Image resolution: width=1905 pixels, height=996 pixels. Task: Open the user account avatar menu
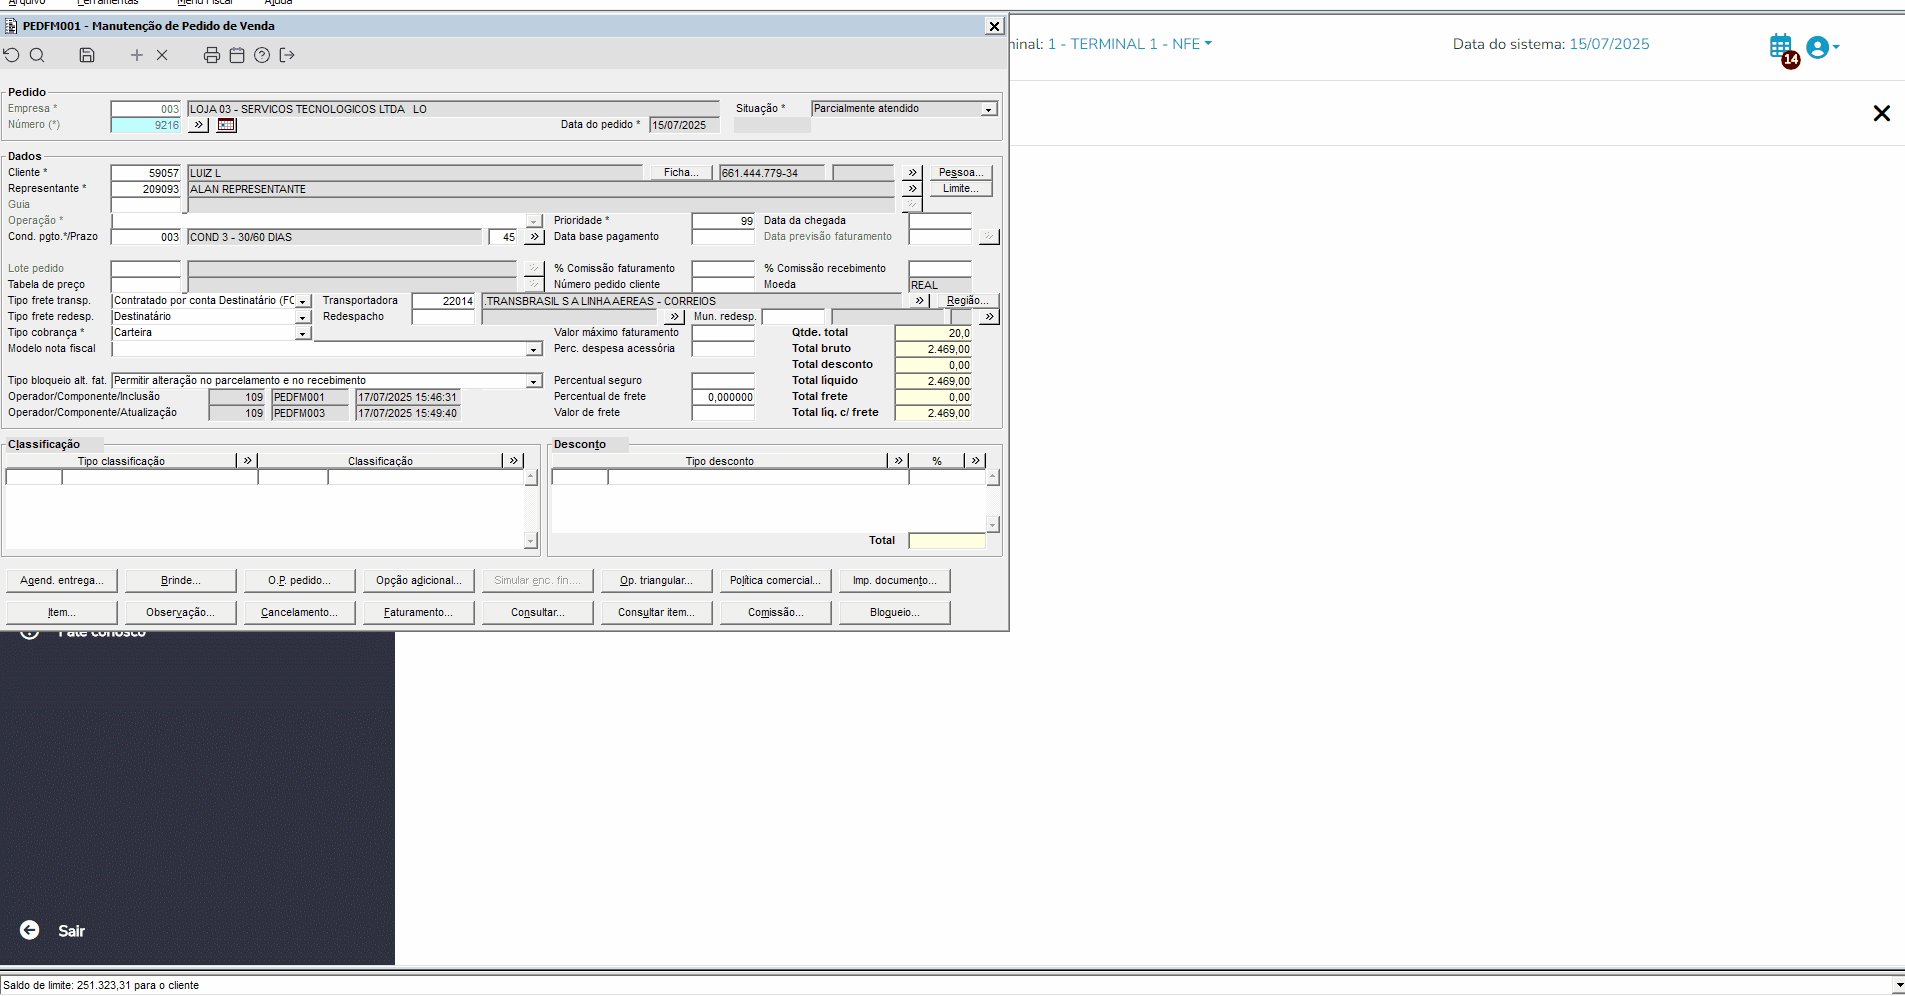click(1822, 47)
